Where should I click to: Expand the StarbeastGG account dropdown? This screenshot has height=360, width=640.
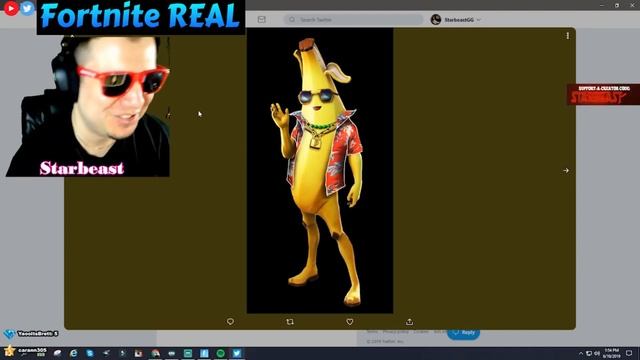tap(479, 20)
